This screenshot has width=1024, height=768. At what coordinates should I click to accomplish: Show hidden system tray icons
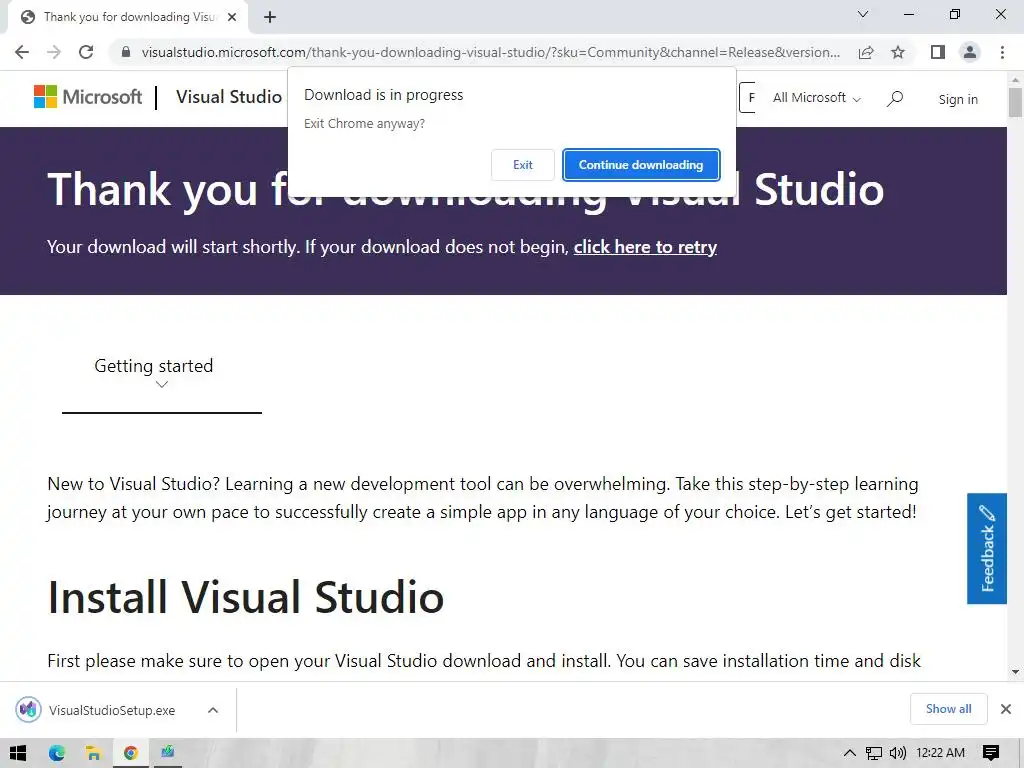[849, 753]
